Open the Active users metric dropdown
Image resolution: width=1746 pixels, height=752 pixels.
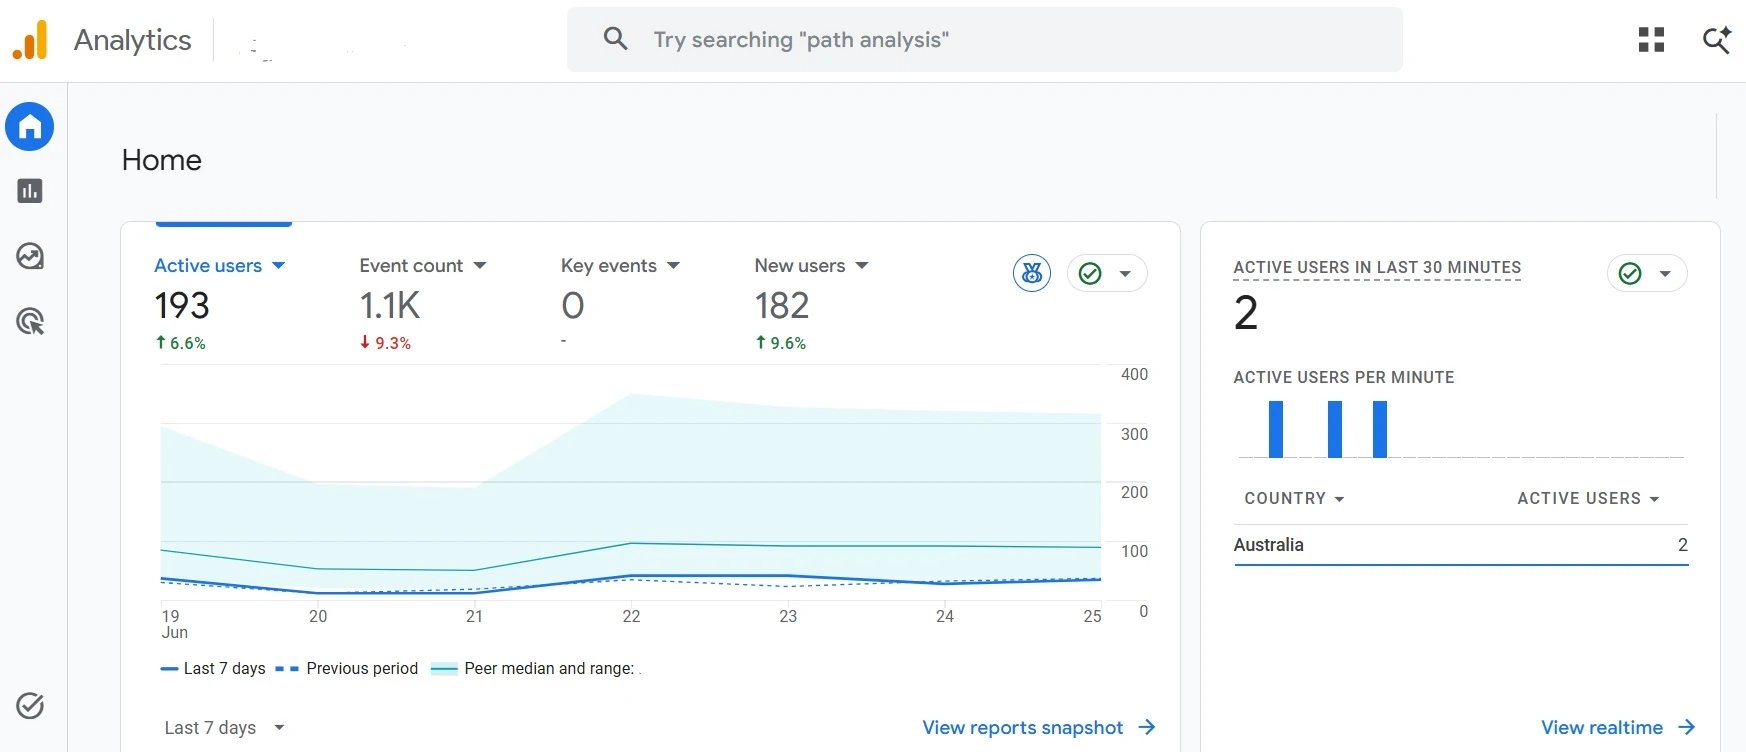point(219,265)
